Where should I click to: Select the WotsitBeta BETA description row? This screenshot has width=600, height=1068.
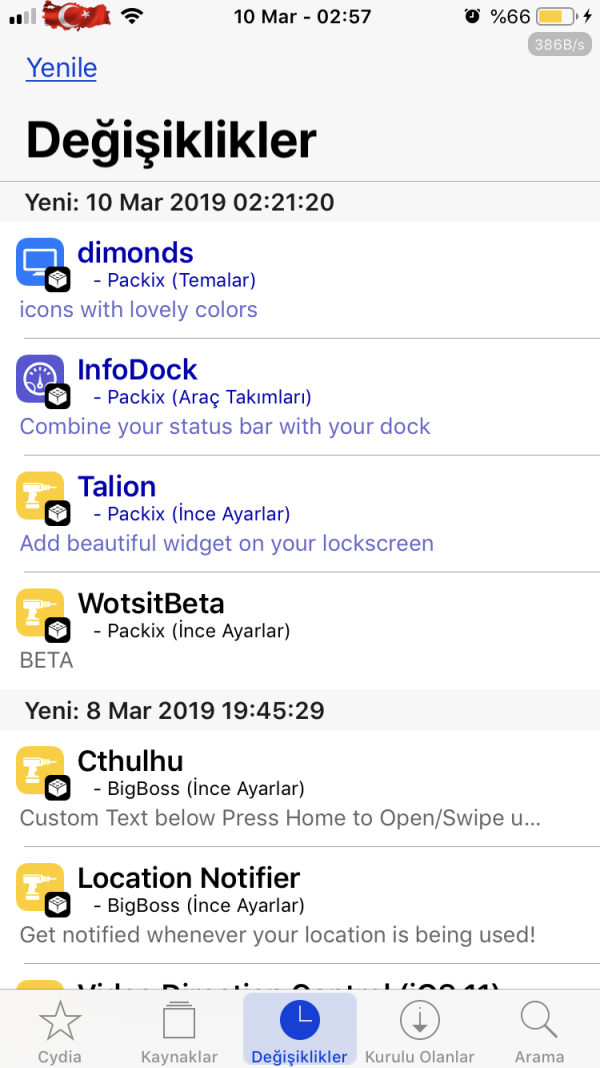coord(47,661)
